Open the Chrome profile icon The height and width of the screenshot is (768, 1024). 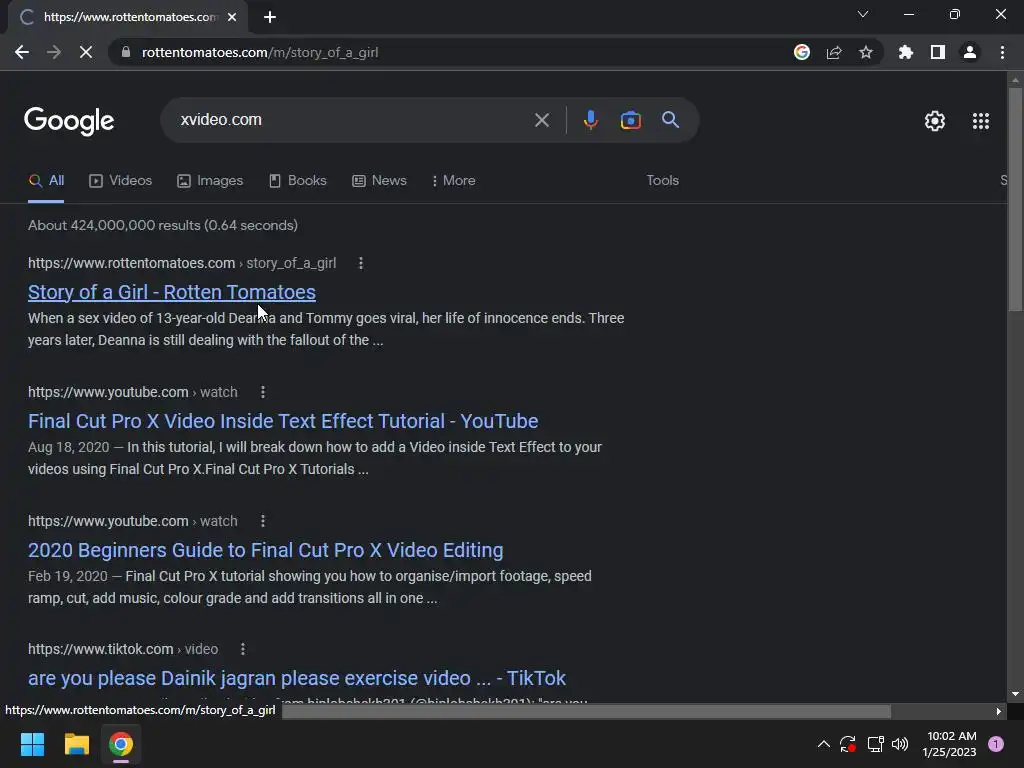click(x=970, y=52)
